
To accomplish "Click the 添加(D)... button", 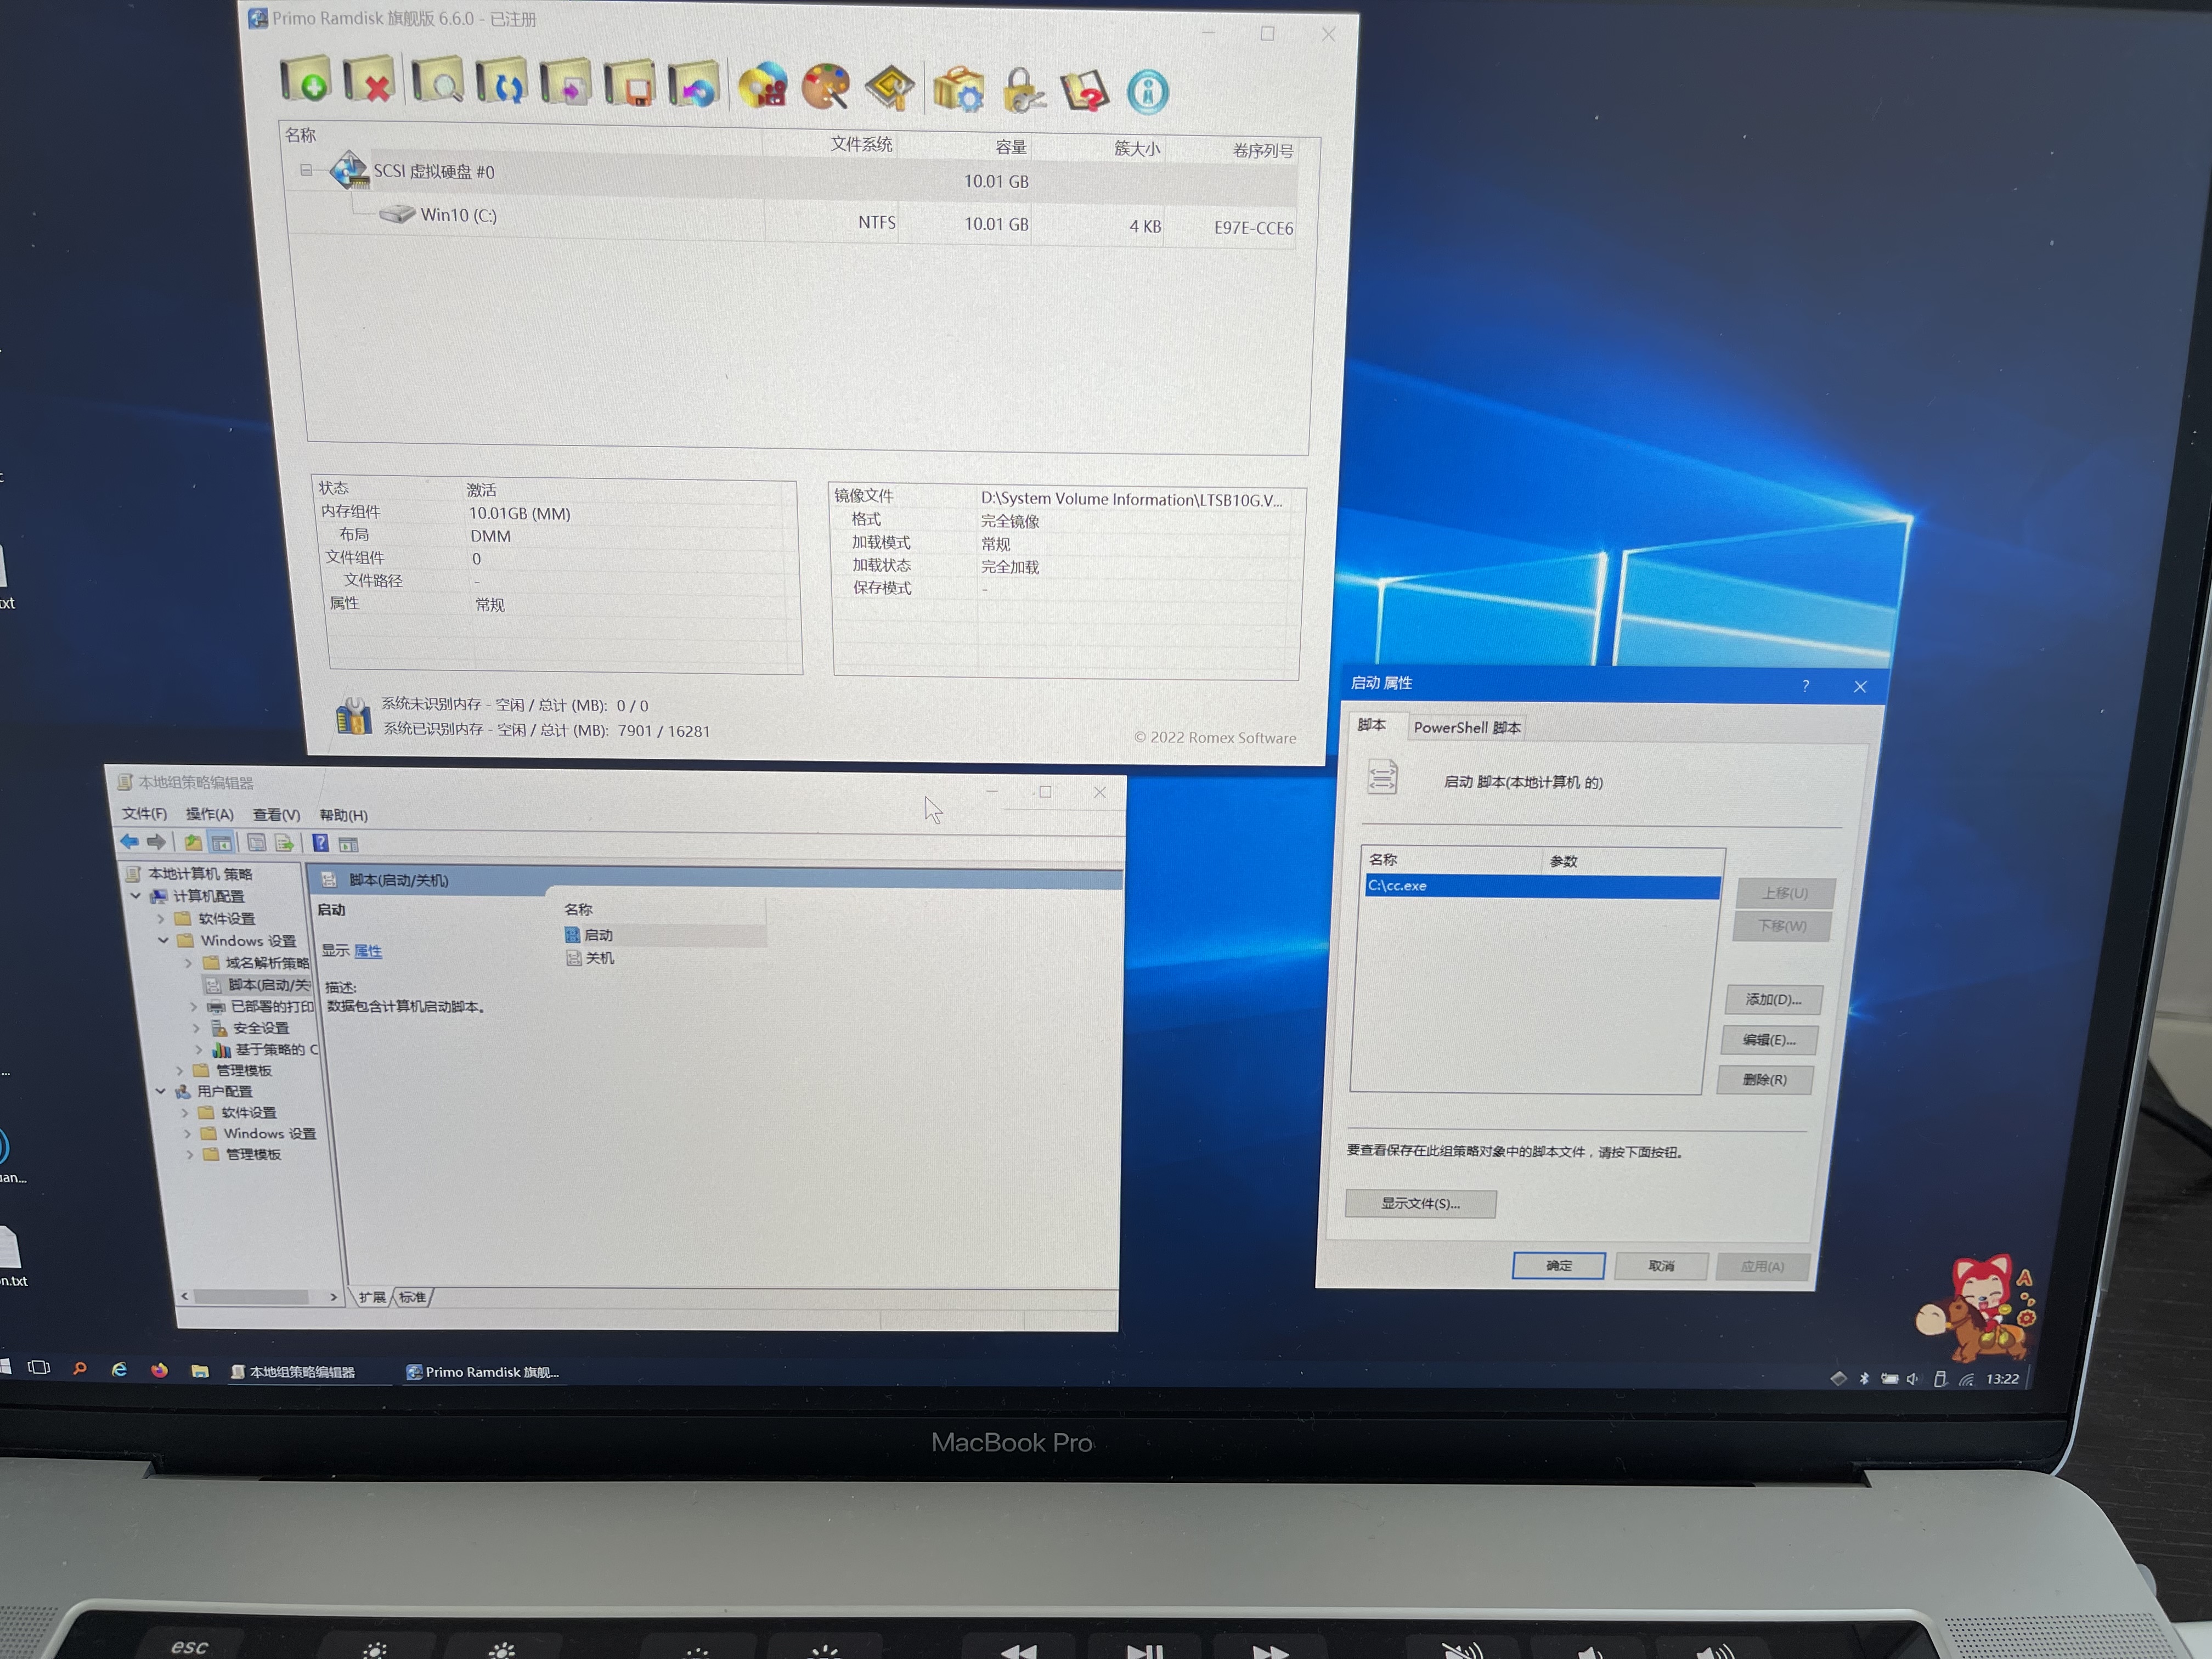I will tap(1773, 999).
